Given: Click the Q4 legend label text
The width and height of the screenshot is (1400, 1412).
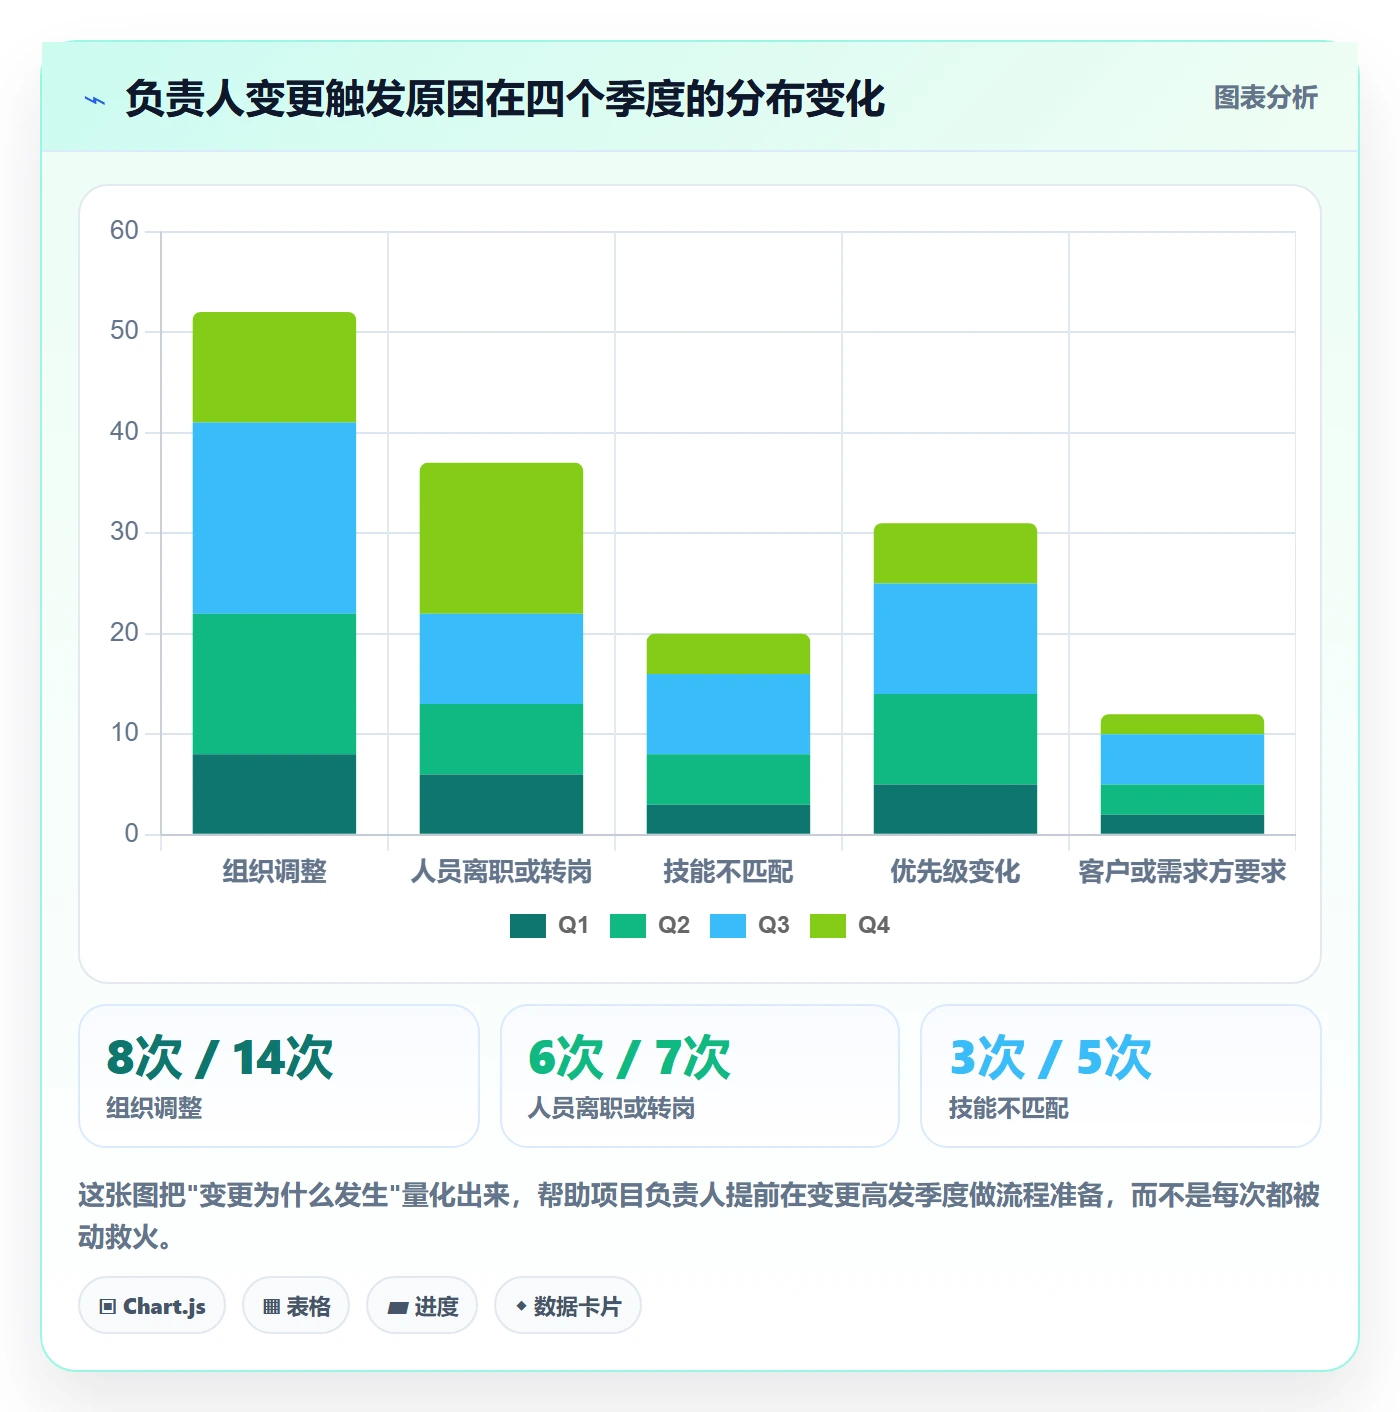Looking at the screenshot, I should tap(873, 926).
